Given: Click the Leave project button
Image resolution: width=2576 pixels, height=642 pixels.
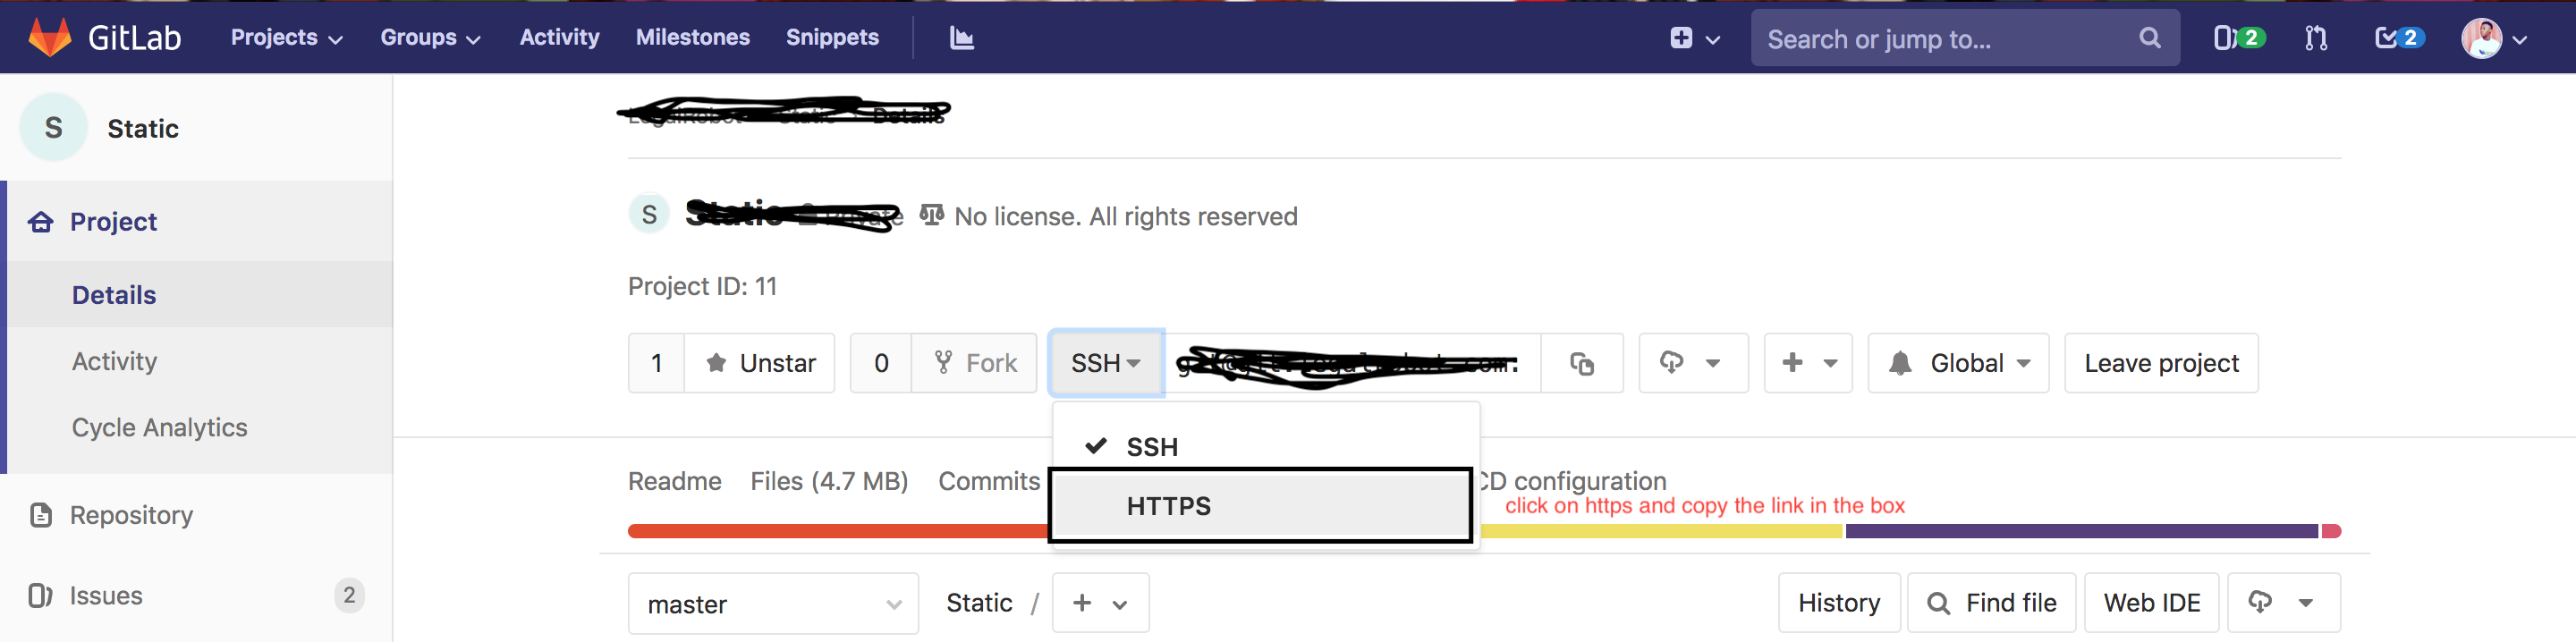Looking at the screenshot, I should (x=2161, y=363).
